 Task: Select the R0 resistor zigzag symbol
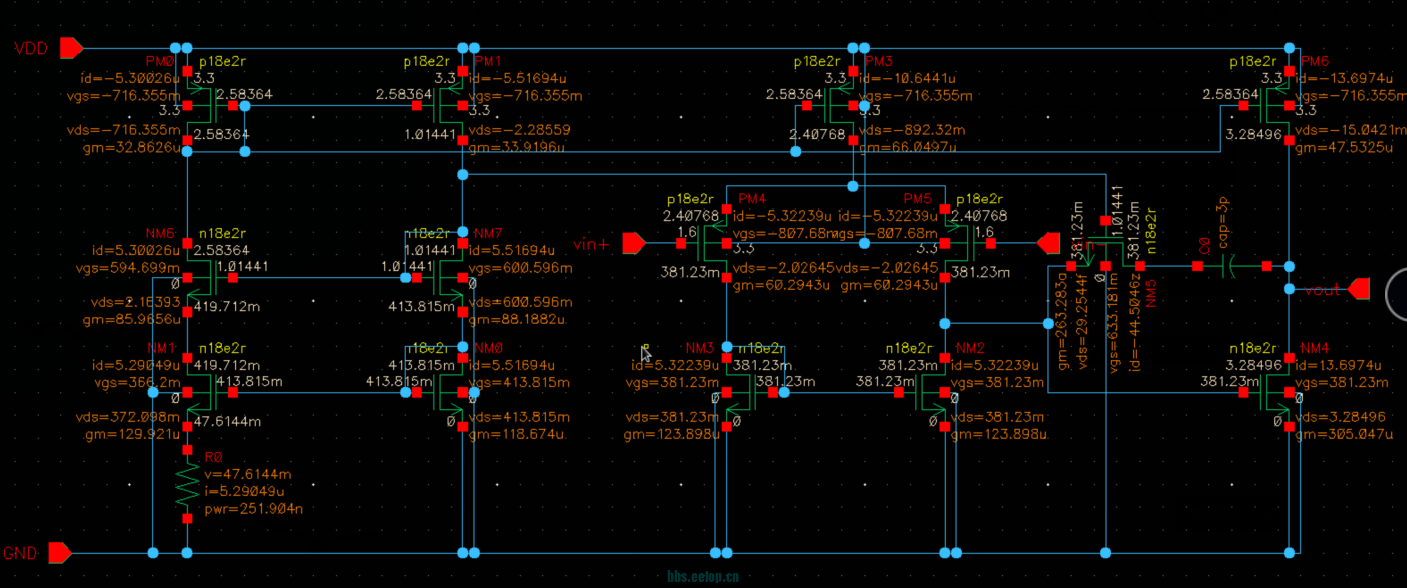tap(187, 484)
